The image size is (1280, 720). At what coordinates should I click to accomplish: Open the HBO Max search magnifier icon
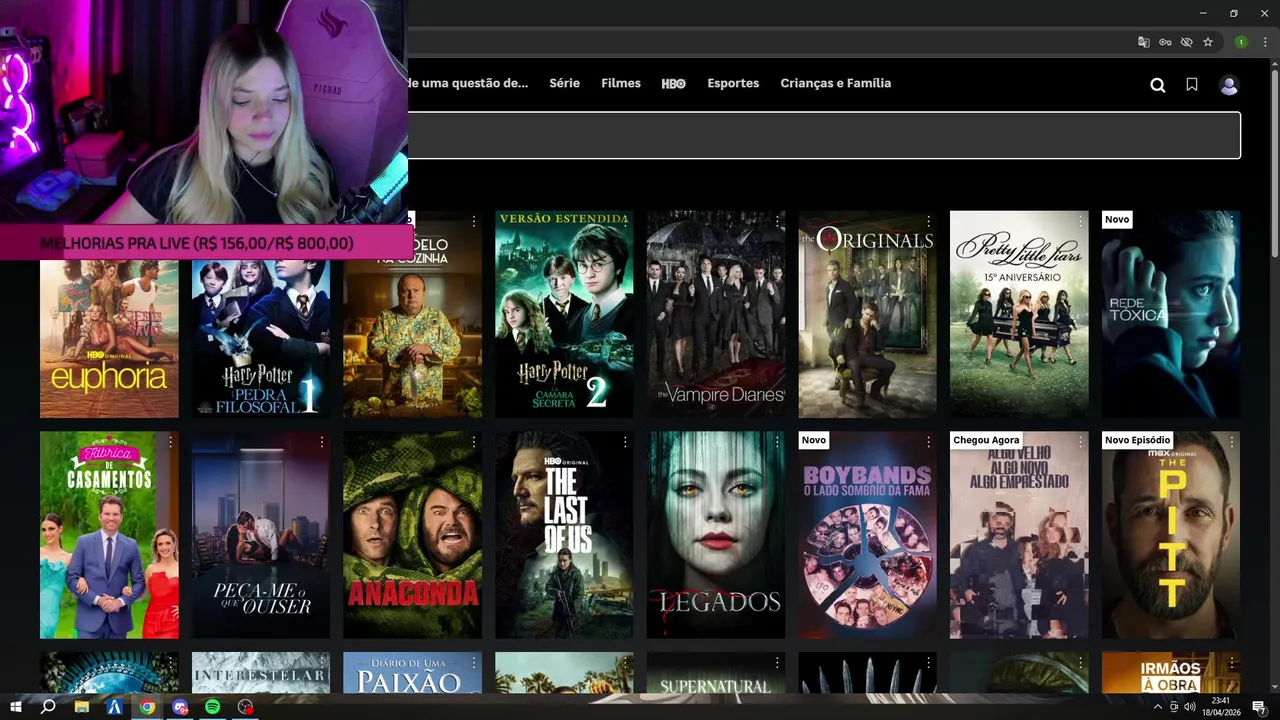tap(1157, 85)
